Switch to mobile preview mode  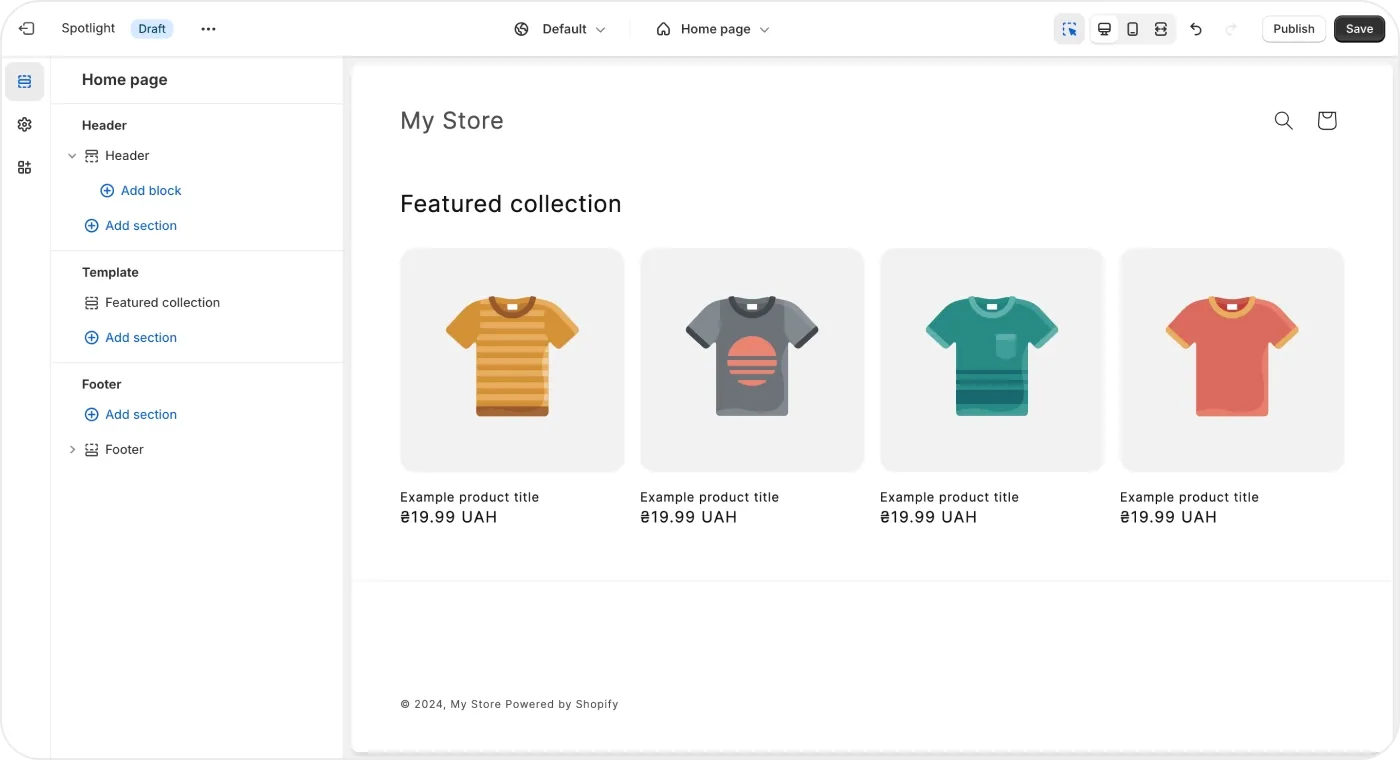(1132, 29)
